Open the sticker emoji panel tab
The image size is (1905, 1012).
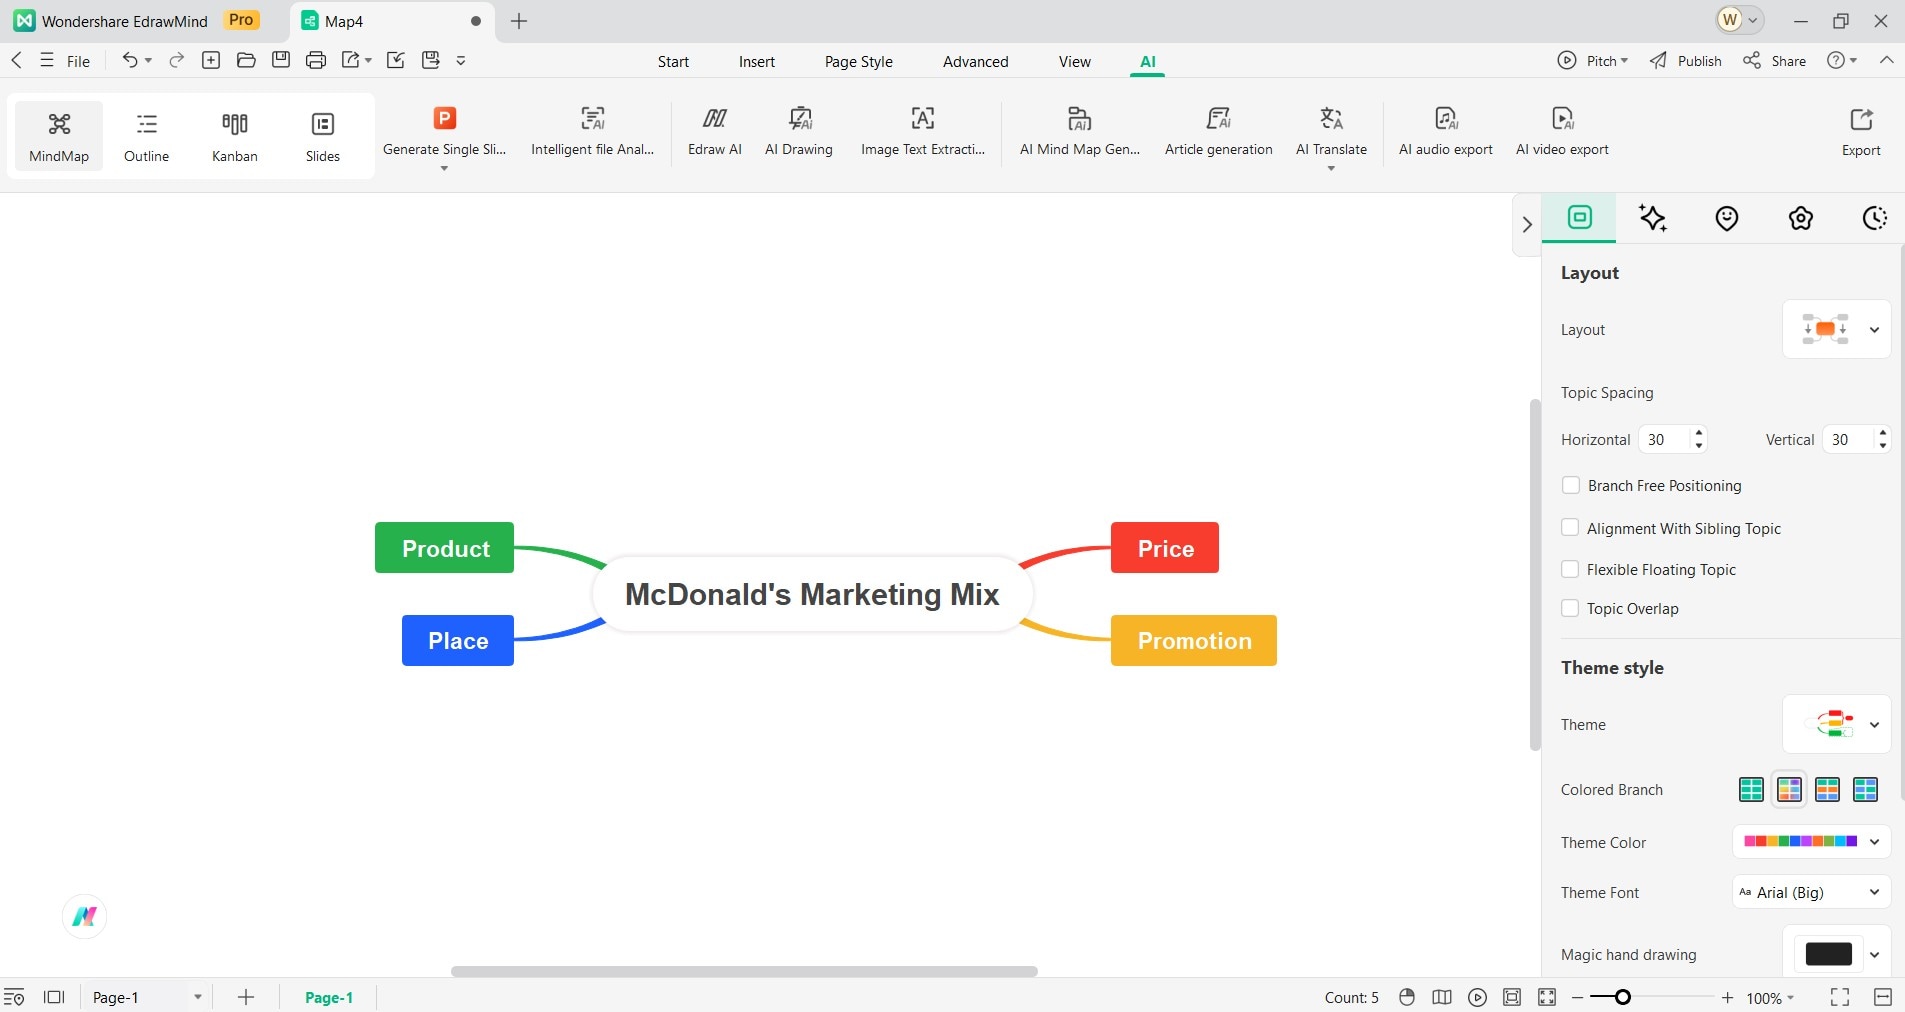tap(1727, 218)
